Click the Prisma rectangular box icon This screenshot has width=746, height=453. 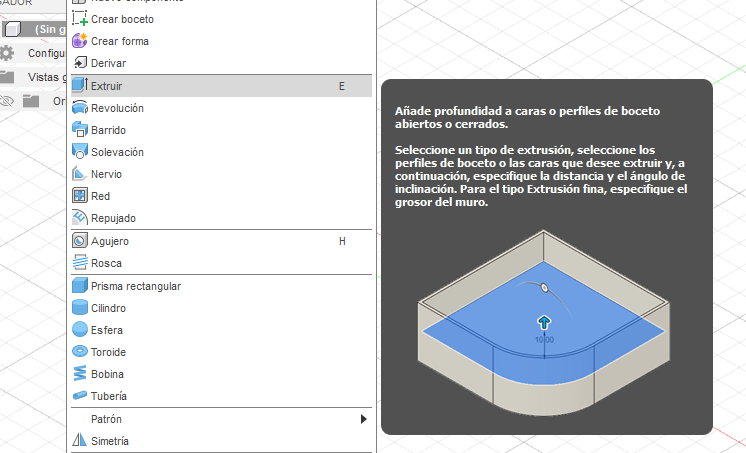[79, 286]
